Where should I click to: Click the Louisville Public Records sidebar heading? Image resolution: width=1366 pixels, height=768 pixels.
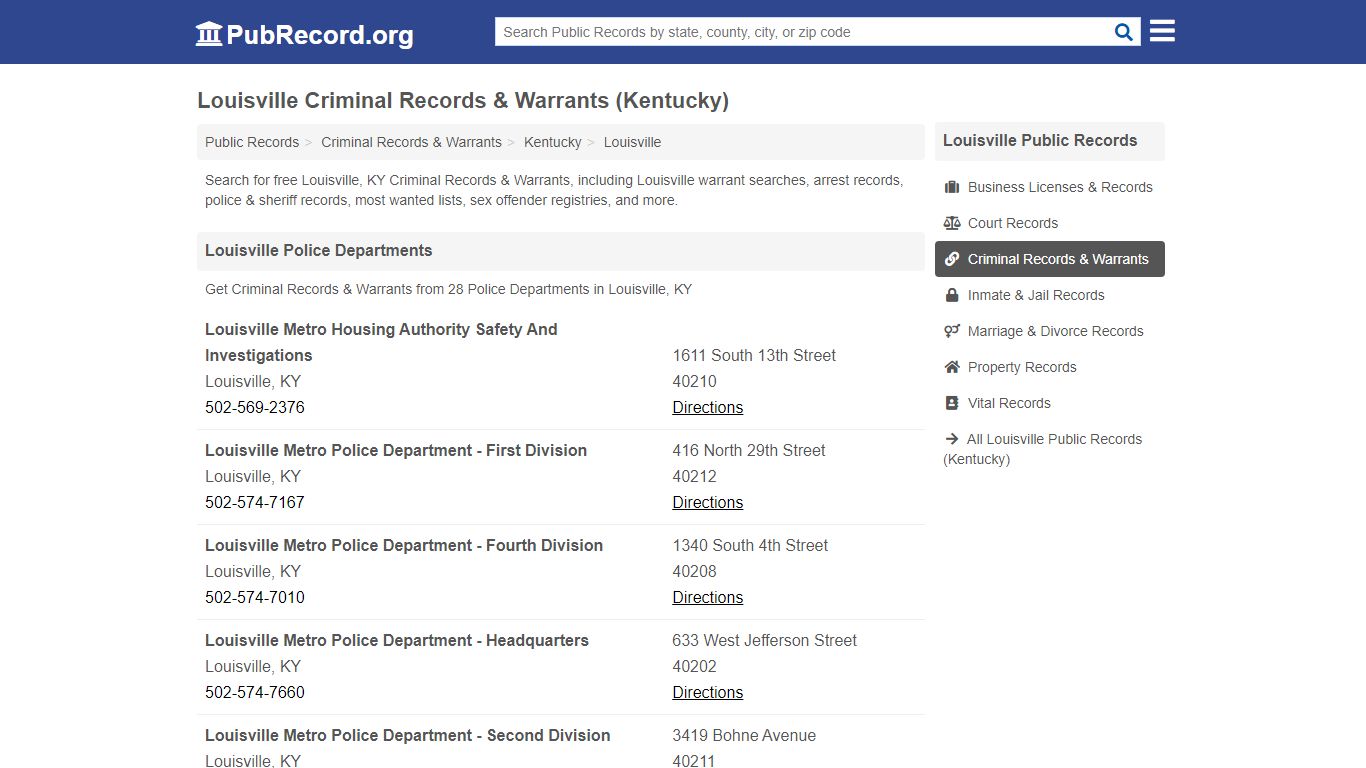click(x=1040, y=140)
